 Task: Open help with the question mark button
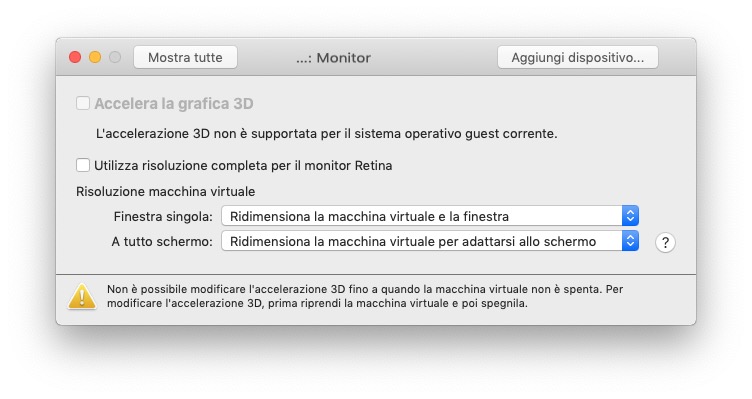coord(665,243)
